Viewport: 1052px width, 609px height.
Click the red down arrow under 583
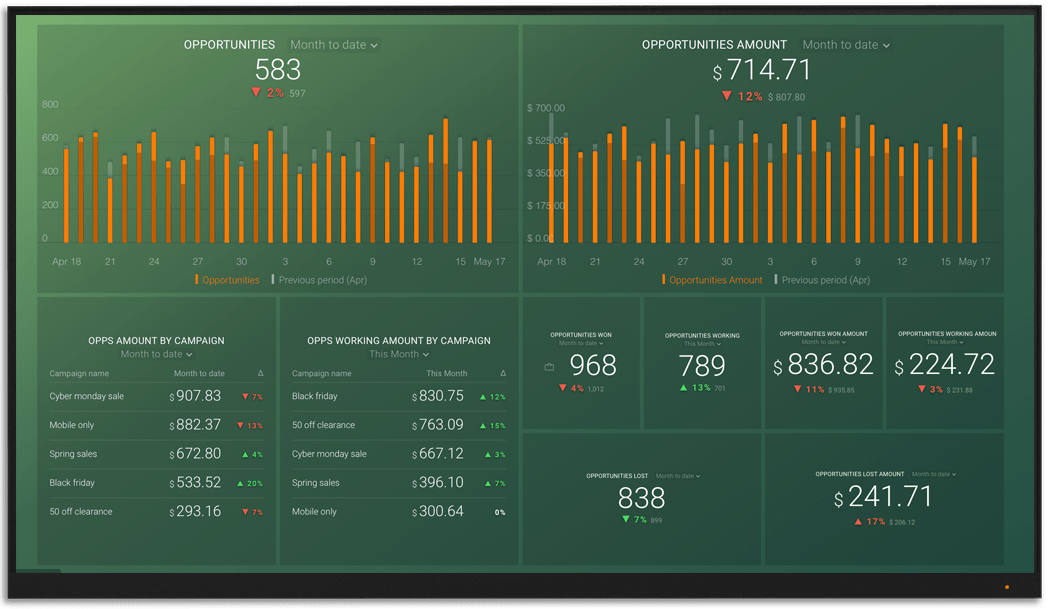pyautogui.click(x=256, y=93)
